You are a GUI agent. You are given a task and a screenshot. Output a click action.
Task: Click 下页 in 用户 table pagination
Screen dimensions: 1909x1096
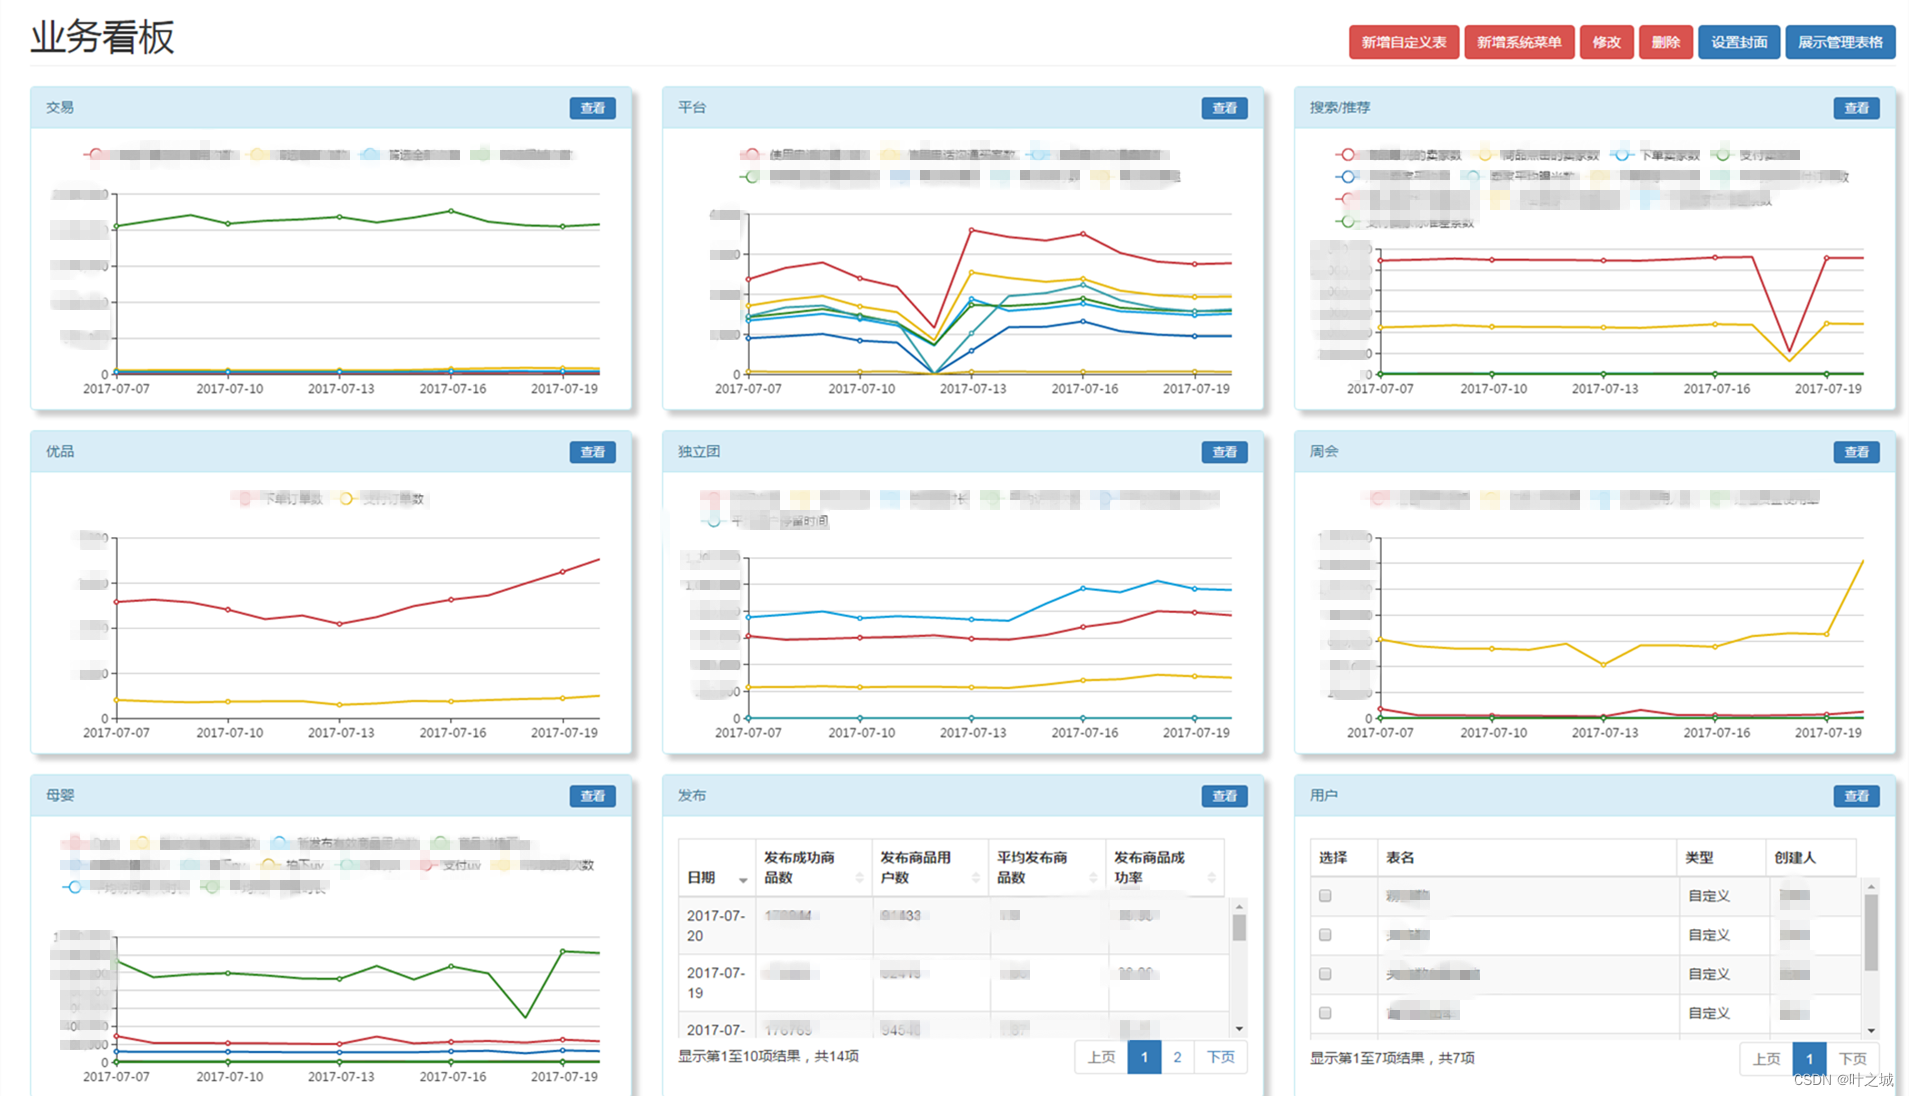[x=1853, y=1058]
